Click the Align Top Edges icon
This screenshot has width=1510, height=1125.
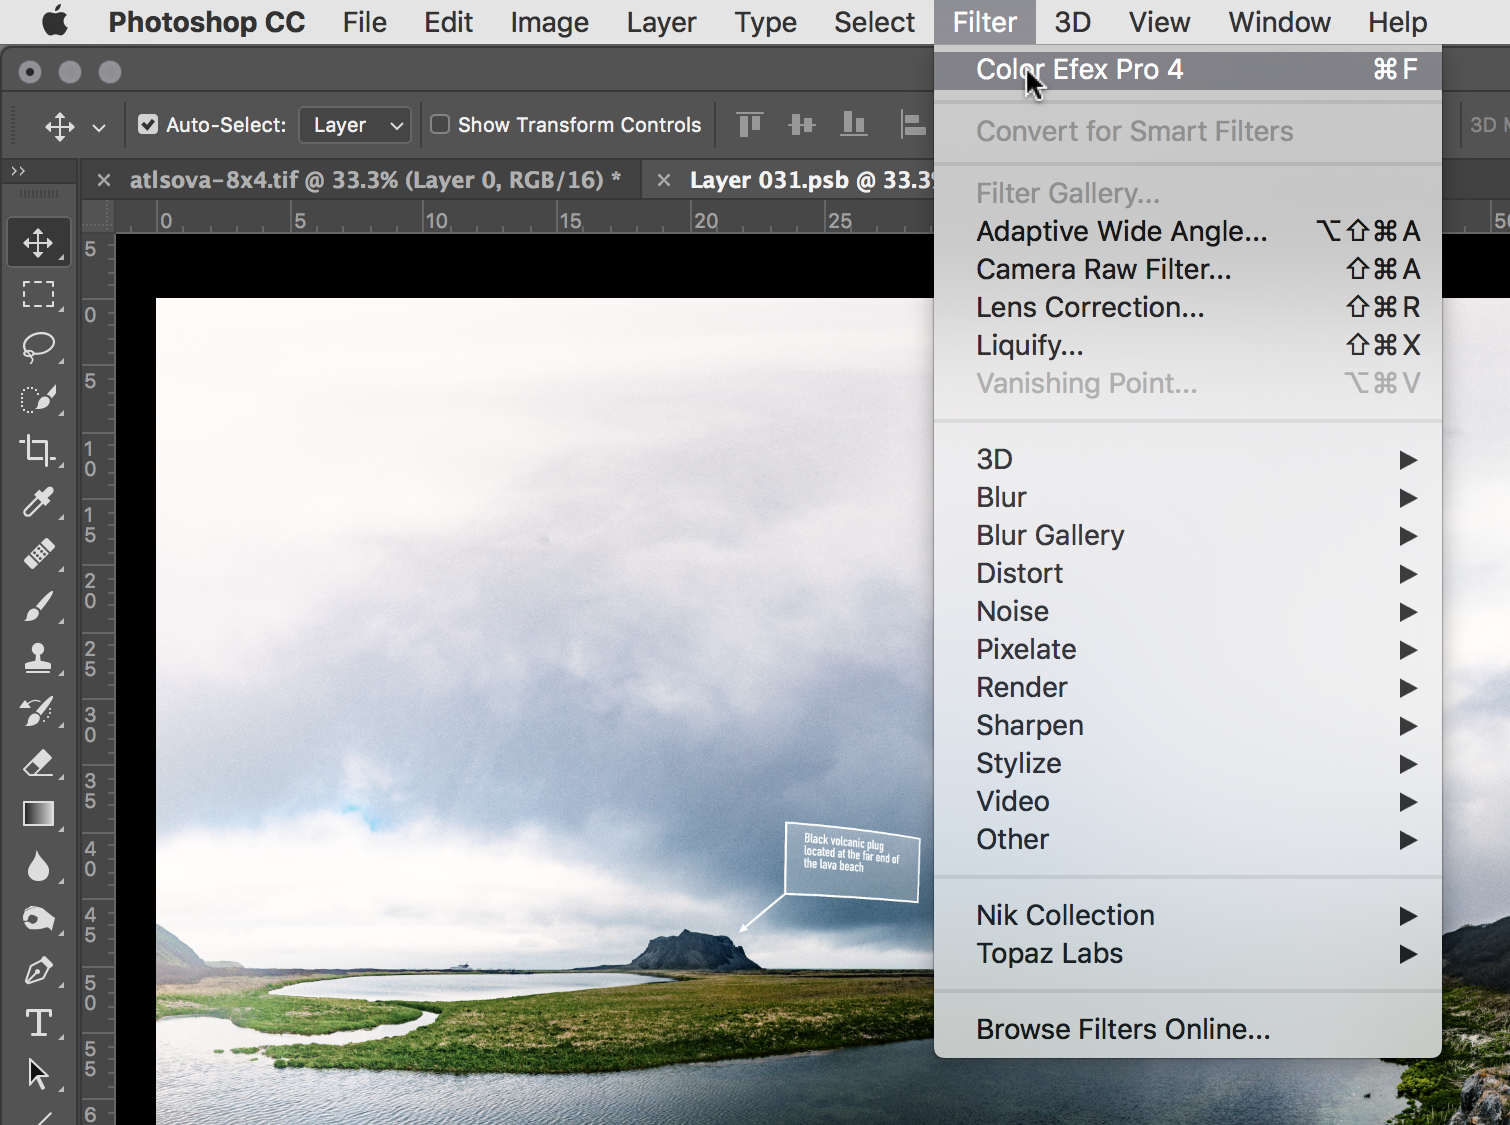point(749,124)
